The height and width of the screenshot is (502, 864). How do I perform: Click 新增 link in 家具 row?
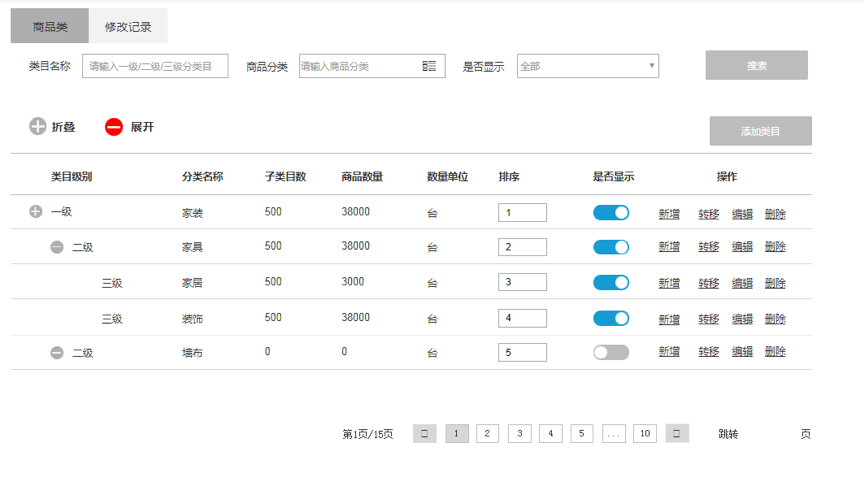[x=669, y=246]
